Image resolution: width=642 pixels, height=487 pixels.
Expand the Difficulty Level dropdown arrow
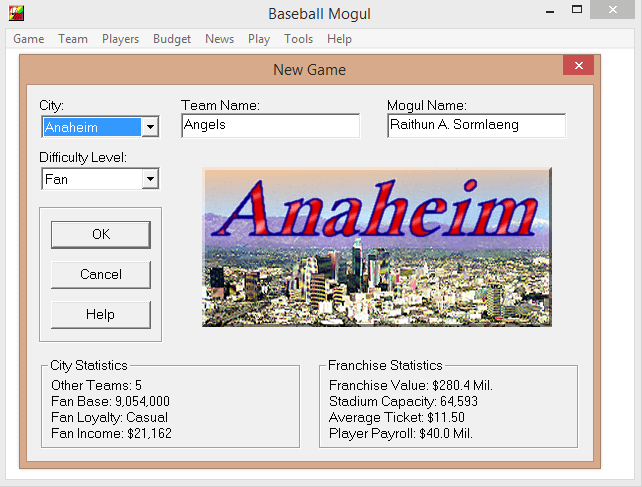(150, 179)
